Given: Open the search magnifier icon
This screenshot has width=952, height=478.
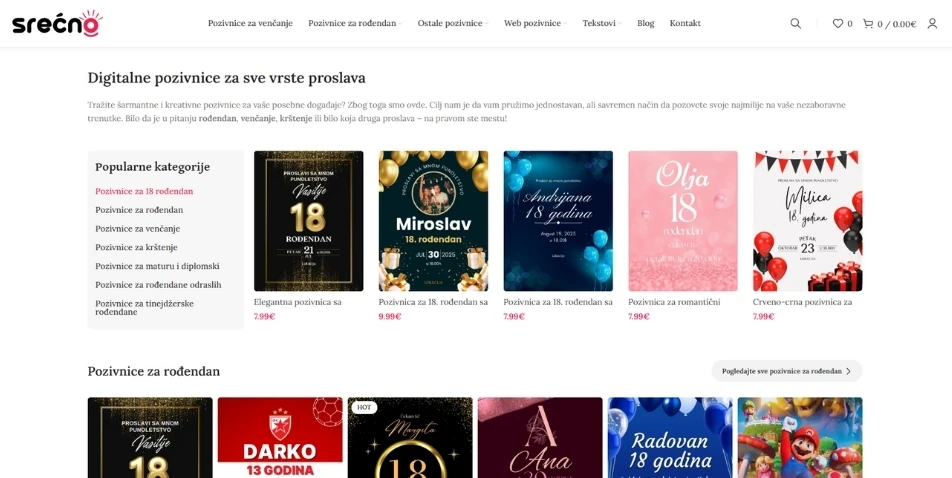Looking at the screenshot, I should click(x=795, y=24).
